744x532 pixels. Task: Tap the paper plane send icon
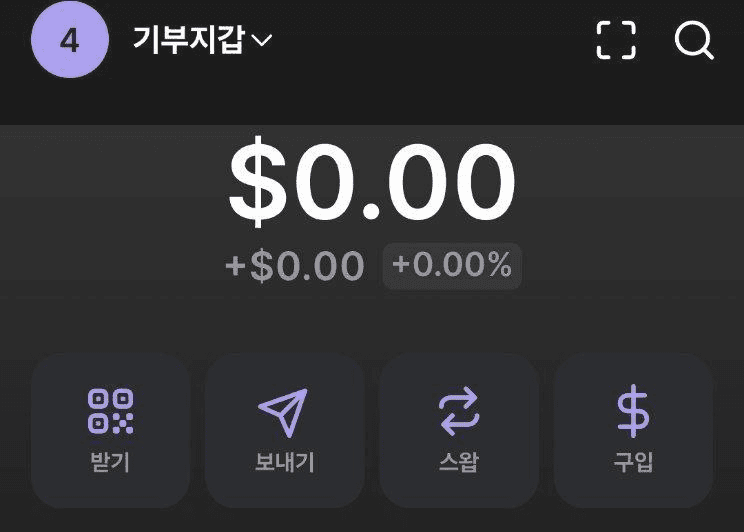pyautogui.click(x=283, y=412)
